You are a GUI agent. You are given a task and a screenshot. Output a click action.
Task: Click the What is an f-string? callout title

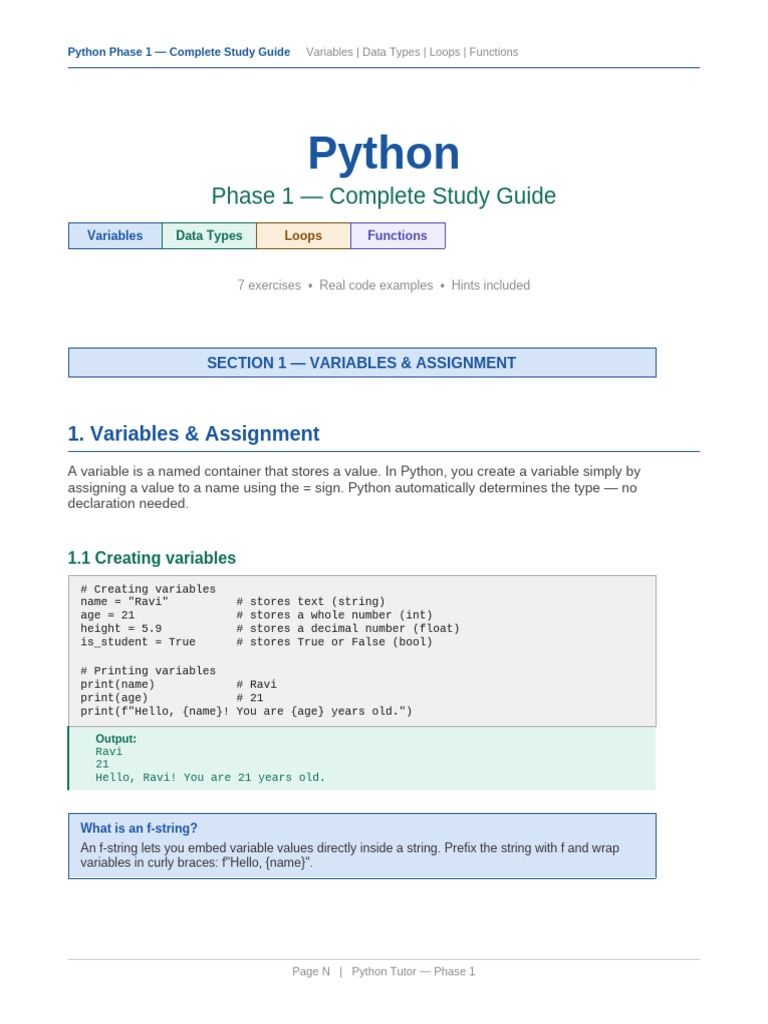[139, 828]
